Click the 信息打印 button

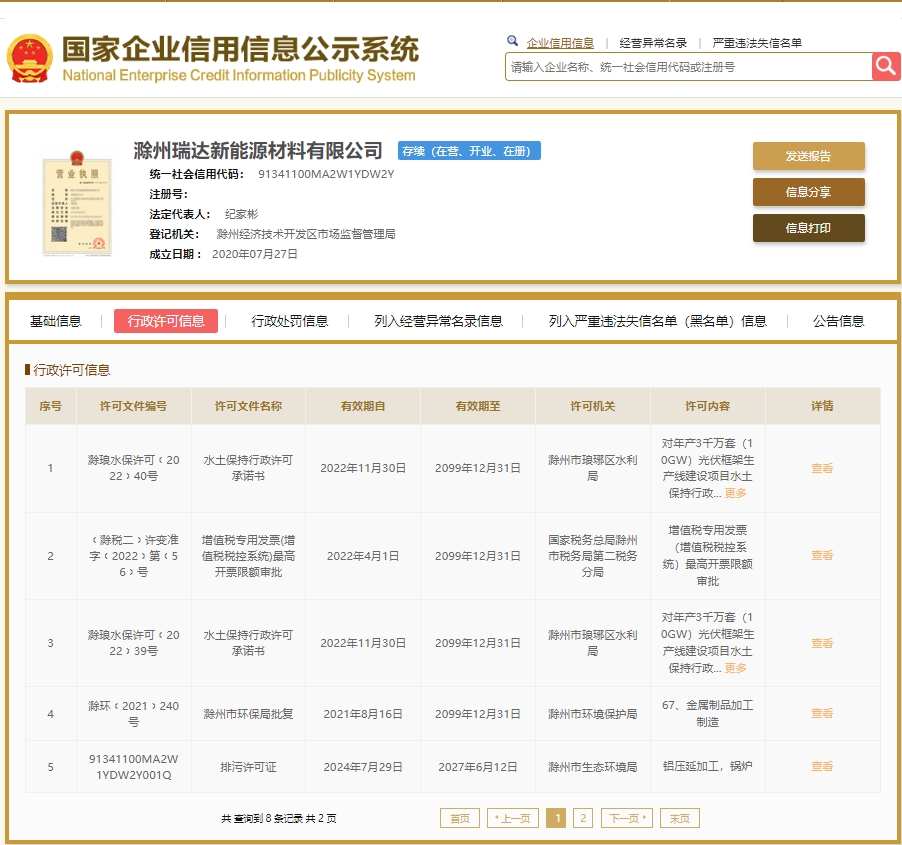(x=808, y=228)
